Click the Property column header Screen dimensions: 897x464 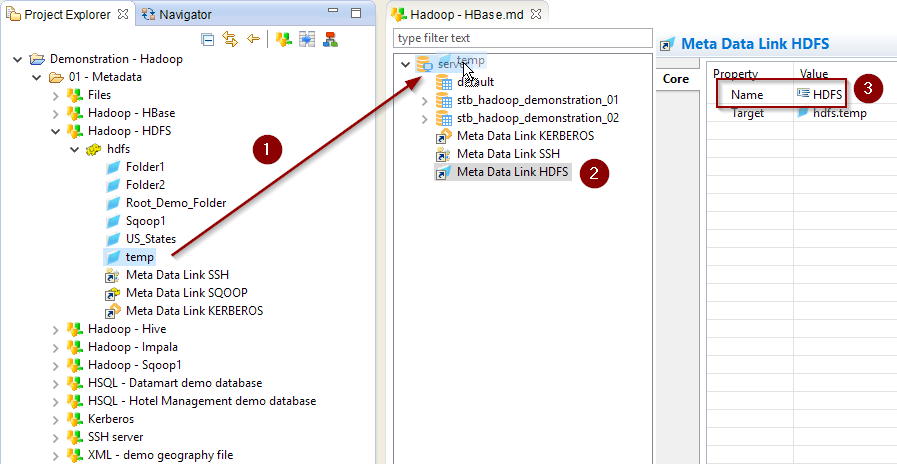[x=735, y=74]
